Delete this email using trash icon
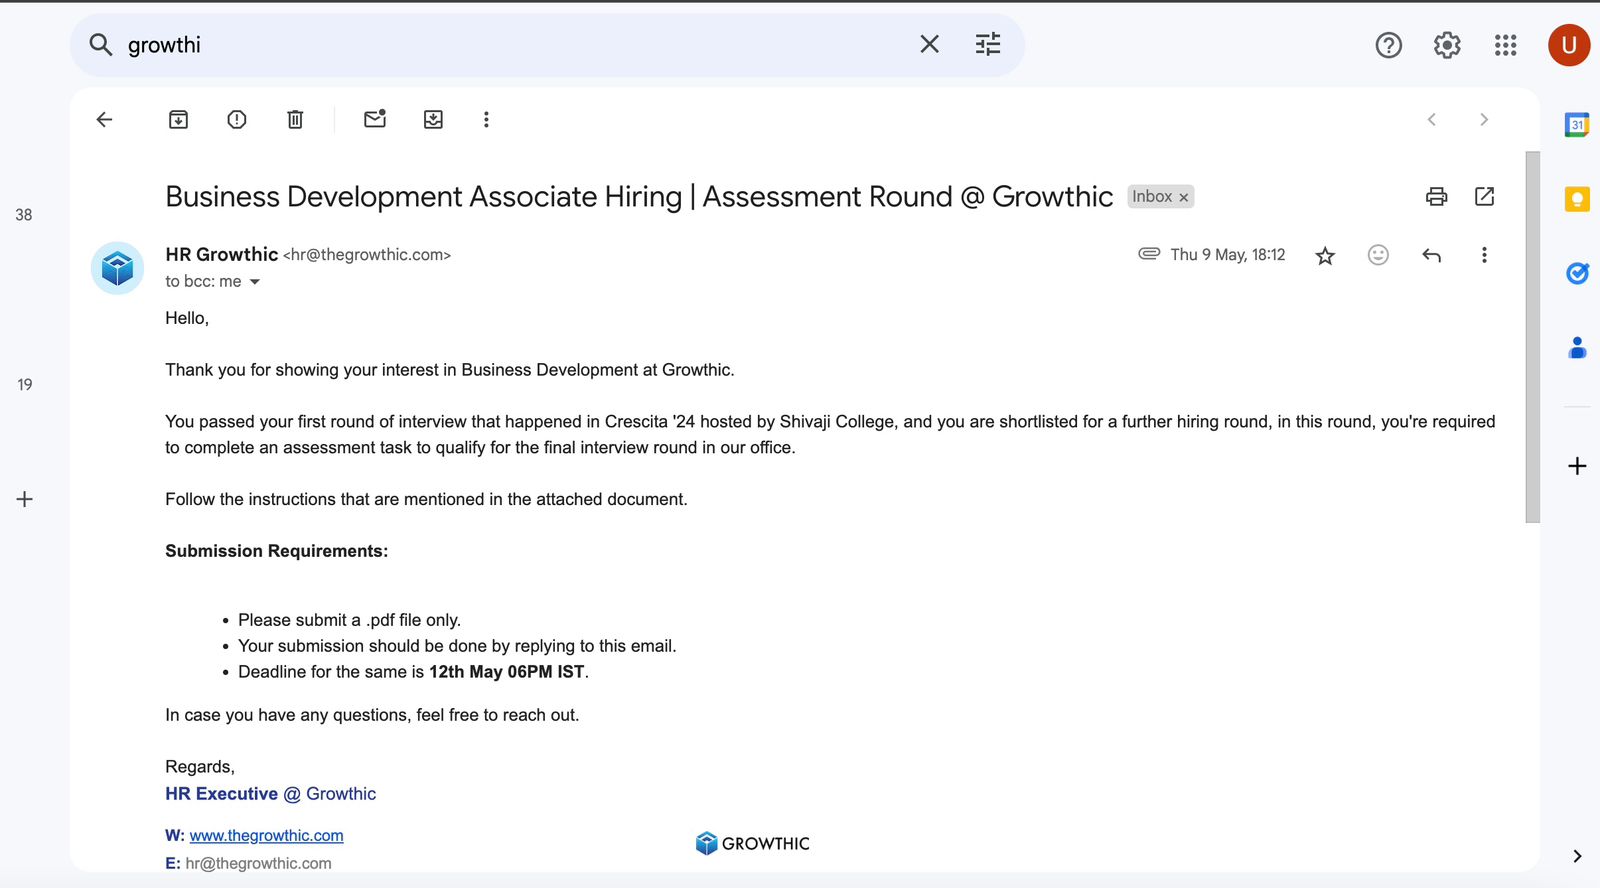 295,120
